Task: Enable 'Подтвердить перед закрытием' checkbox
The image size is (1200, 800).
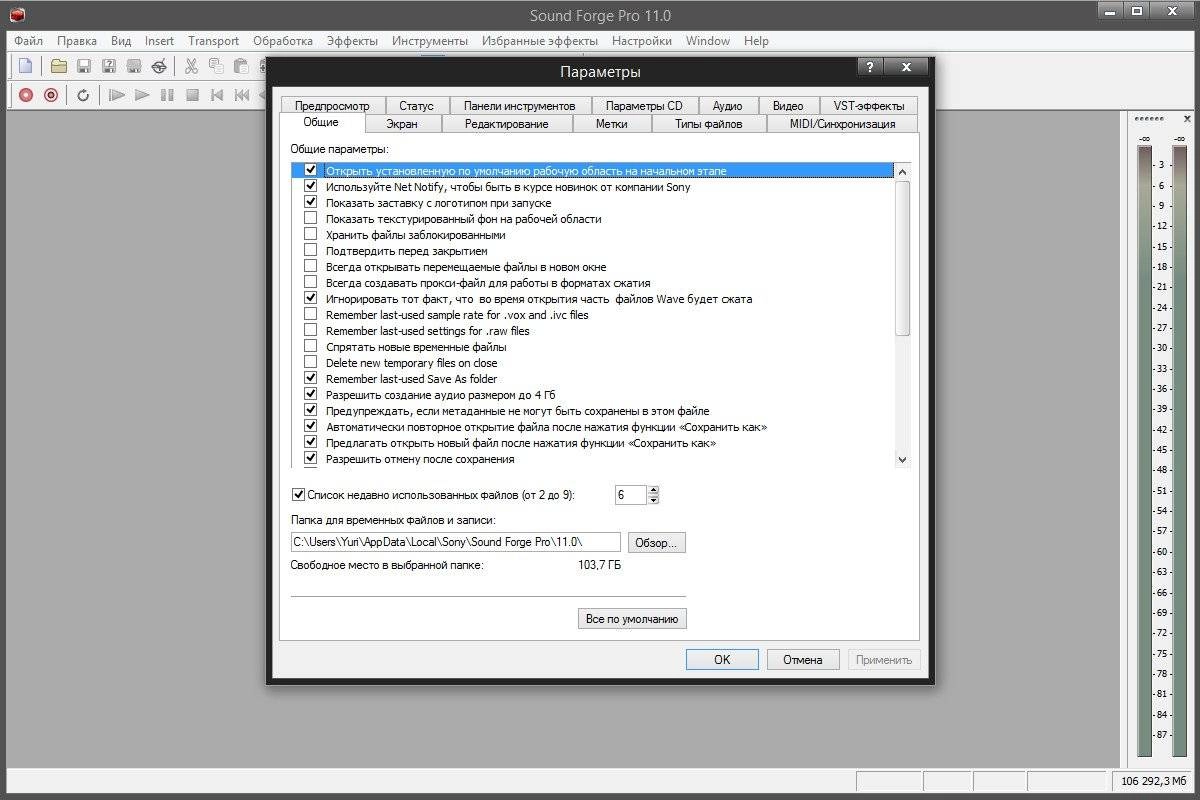Action: (x=310, y=251)
